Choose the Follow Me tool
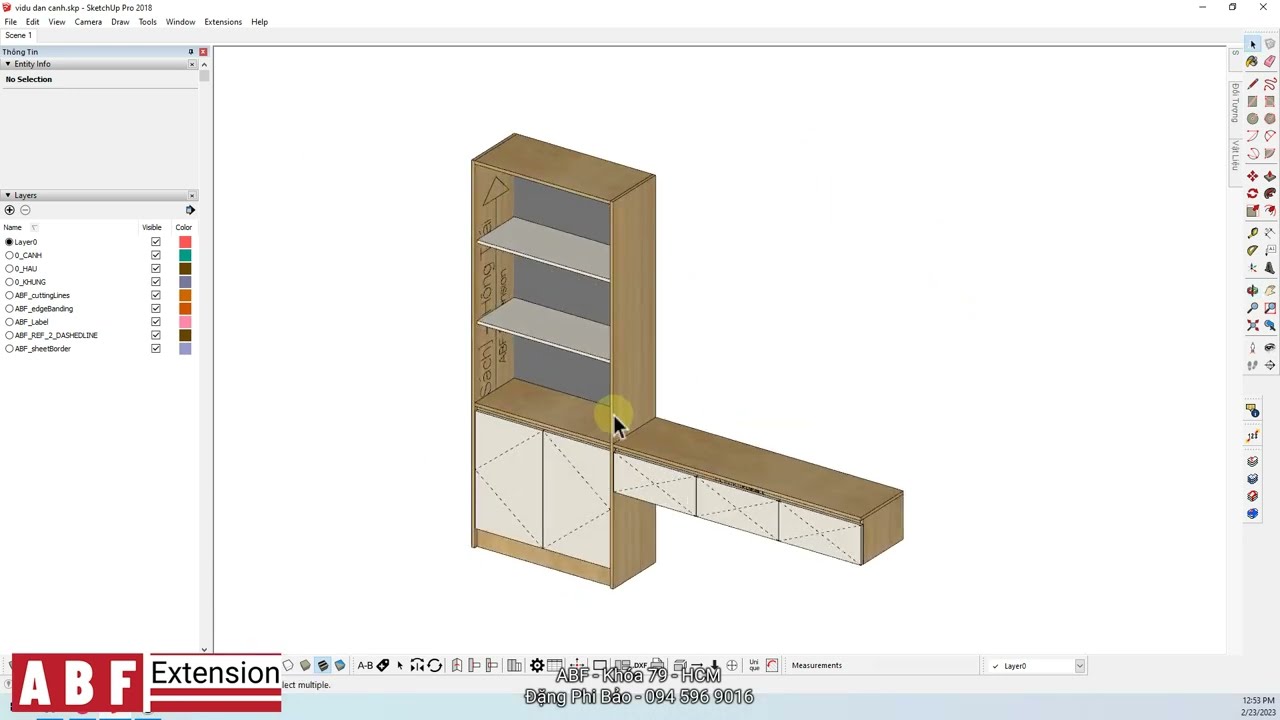 (1270, 193)
